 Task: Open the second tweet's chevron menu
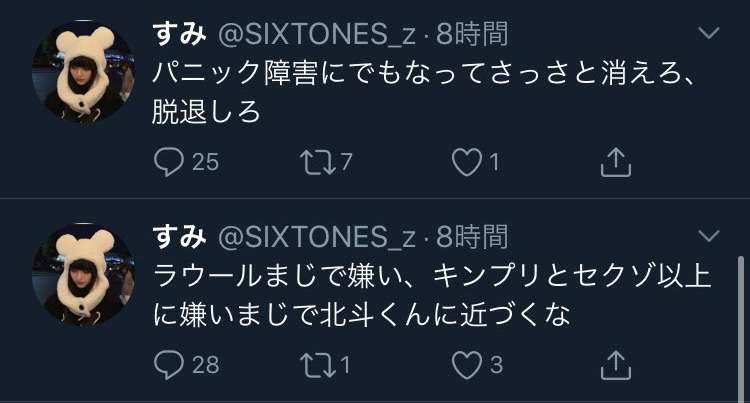point(708,237)
